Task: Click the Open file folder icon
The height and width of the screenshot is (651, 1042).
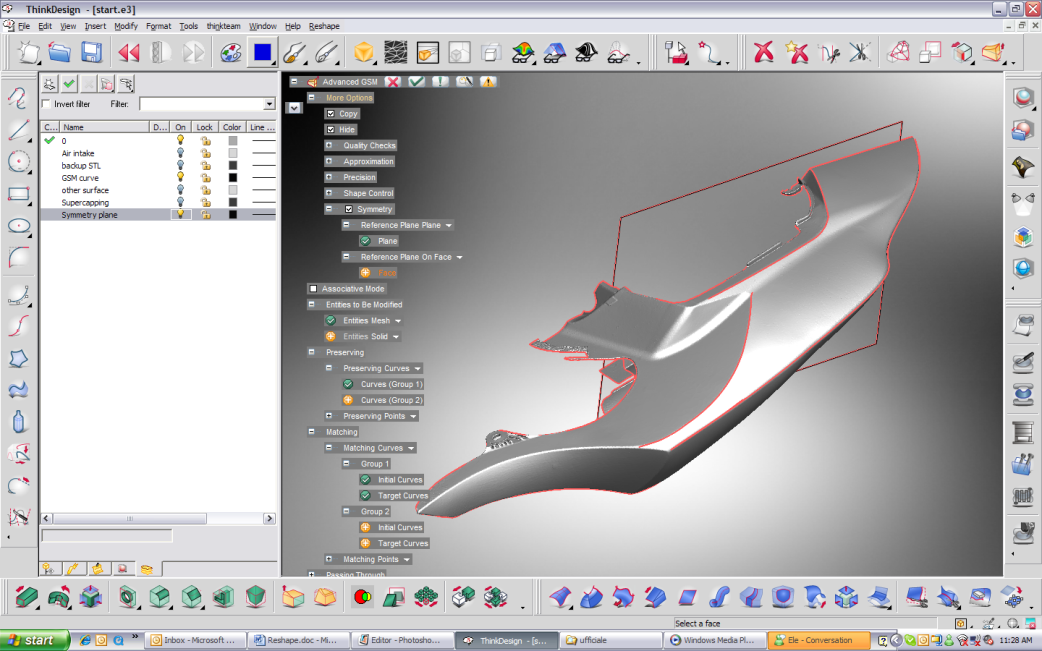Action: [x=60, y=52]
